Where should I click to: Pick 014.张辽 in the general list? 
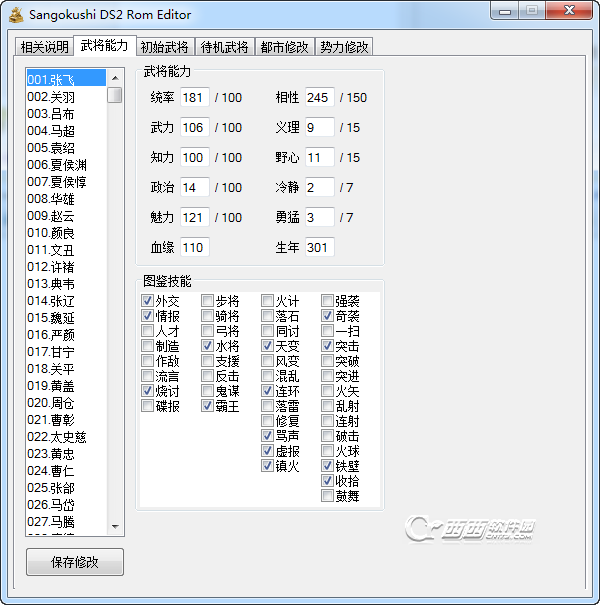pyautogui.click(x=66, y=301)
